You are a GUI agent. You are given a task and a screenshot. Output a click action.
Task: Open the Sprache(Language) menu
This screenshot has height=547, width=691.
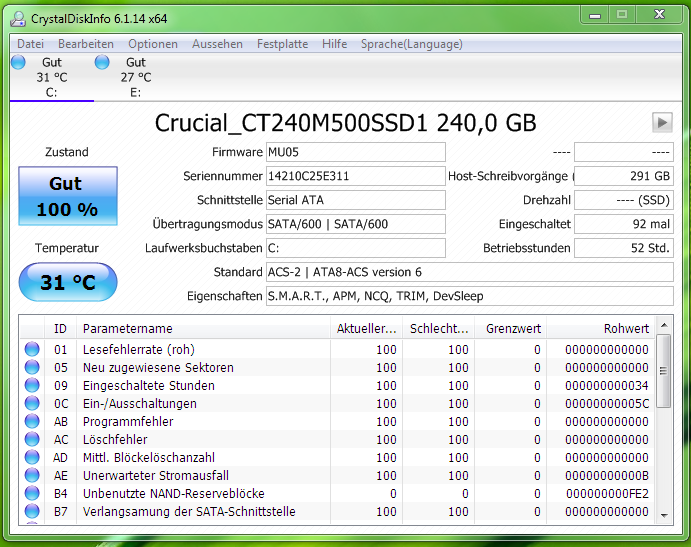click(x=412, y=44)
